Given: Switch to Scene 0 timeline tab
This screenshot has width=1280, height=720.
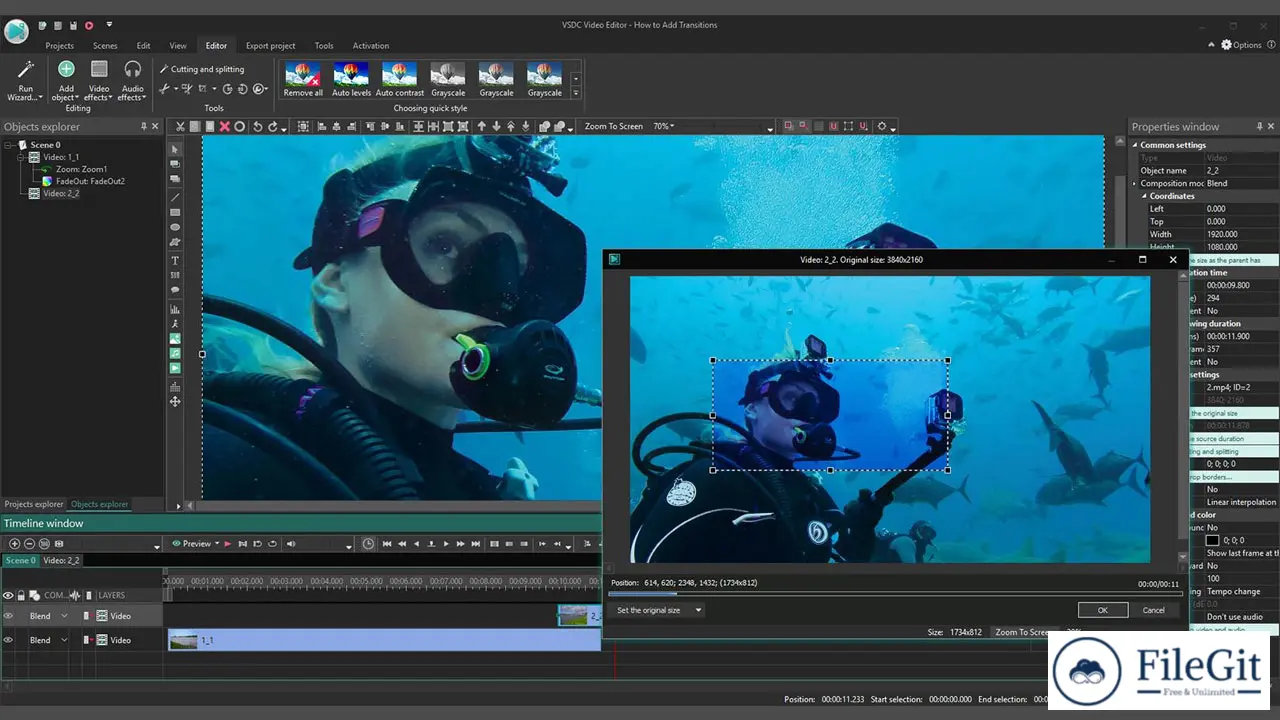Looking at the screenshot, I should [20, 561].
